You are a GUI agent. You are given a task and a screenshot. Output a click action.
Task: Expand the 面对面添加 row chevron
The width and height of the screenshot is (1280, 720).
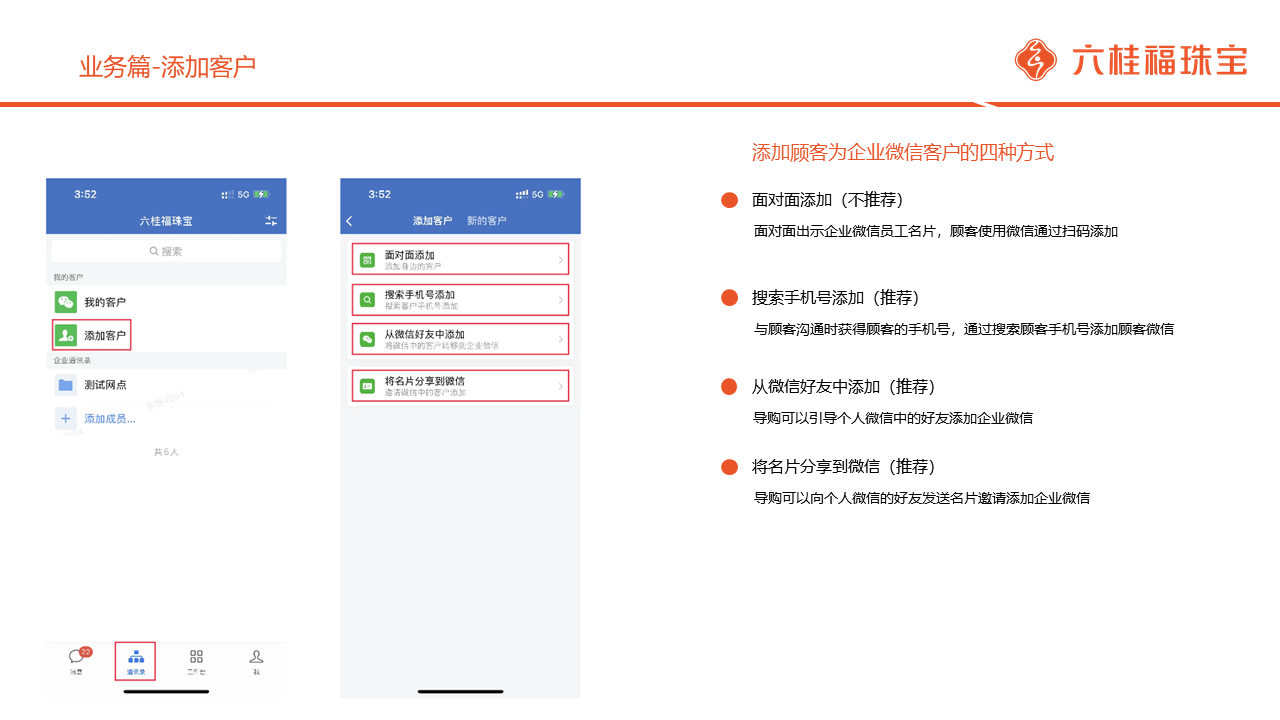tap(560, 260)
